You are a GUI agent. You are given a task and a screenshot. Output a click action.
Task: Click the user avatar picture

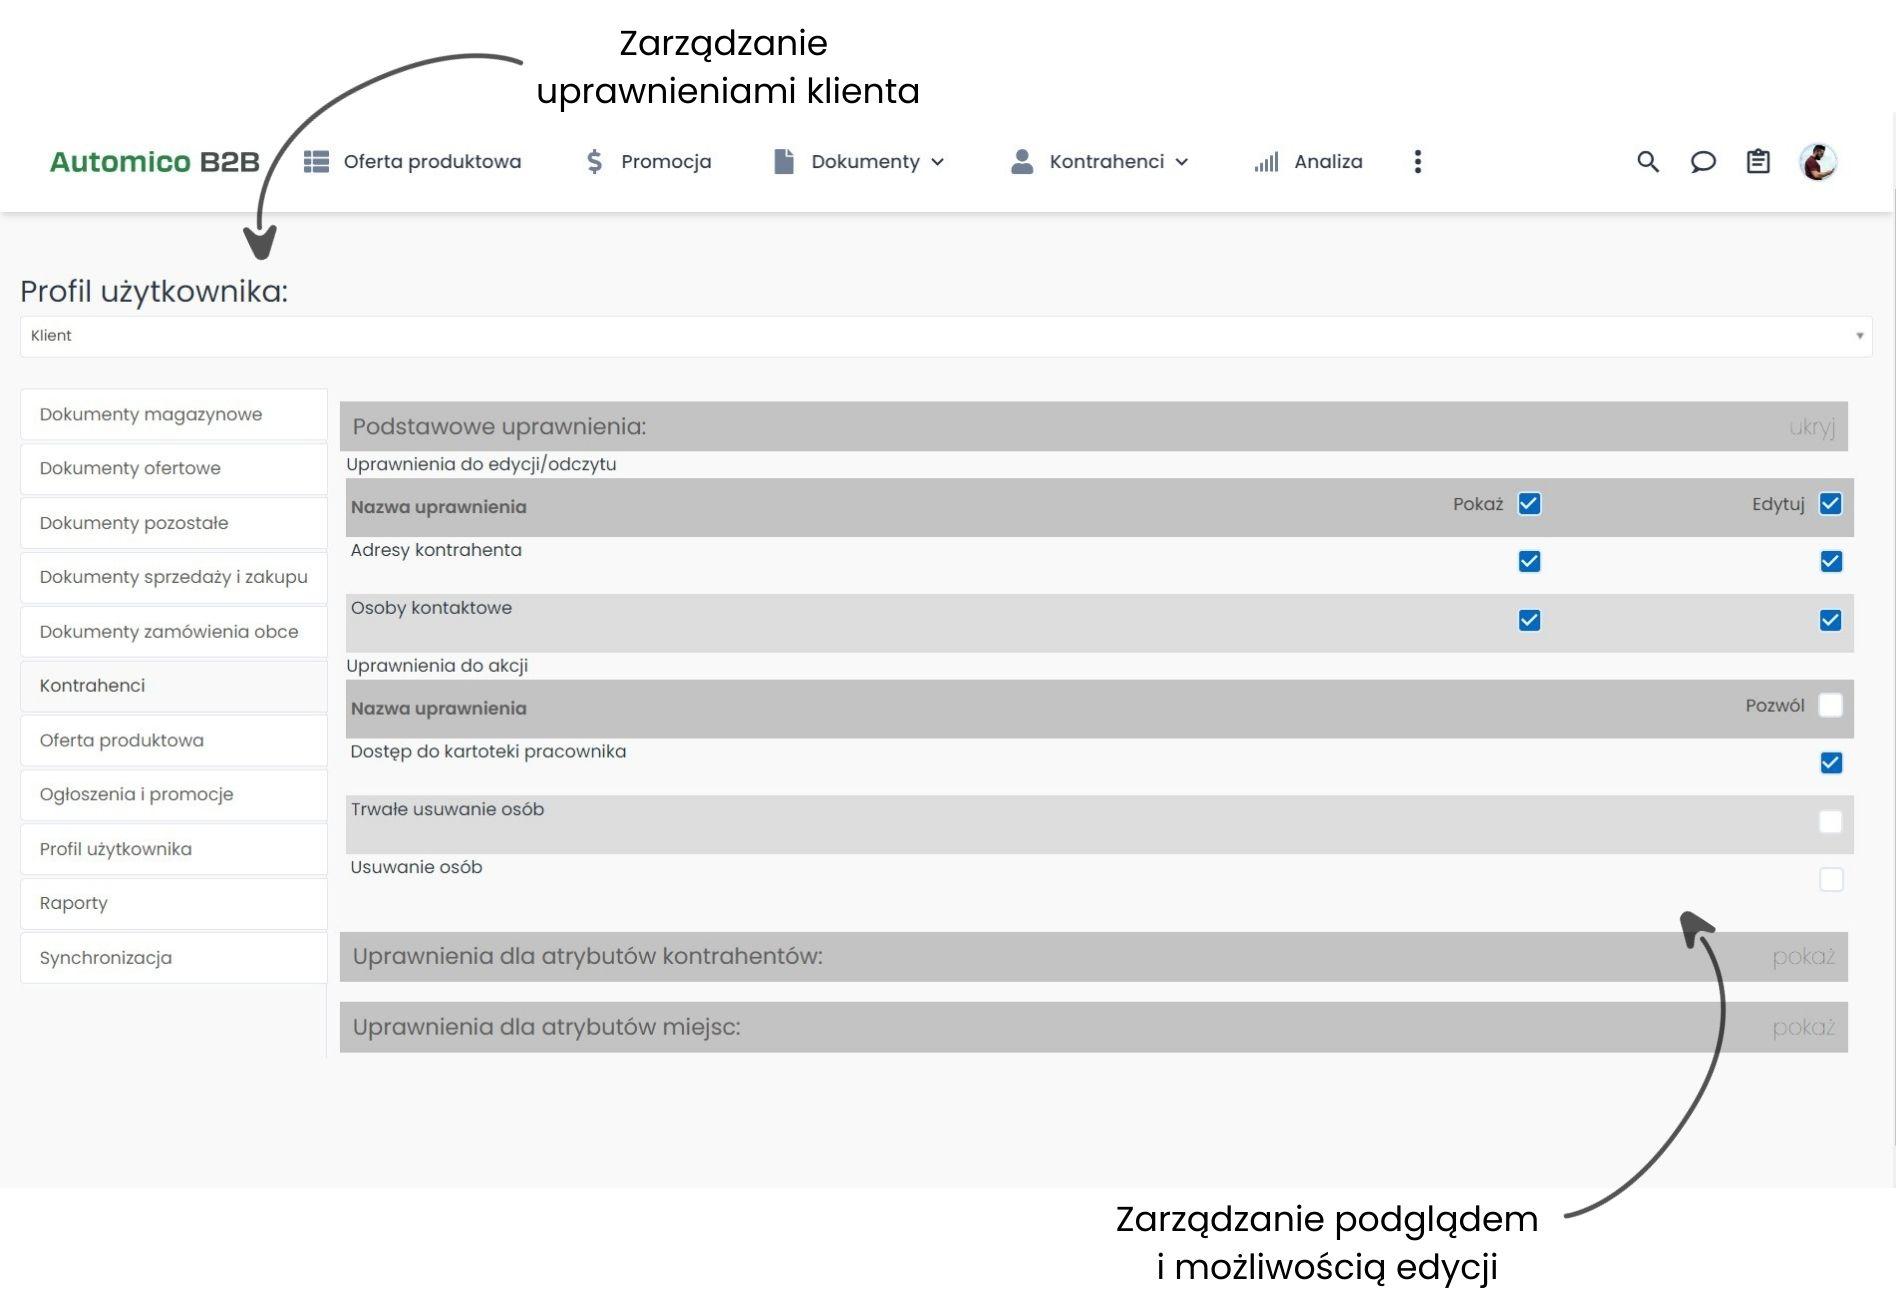[1817, 162]
